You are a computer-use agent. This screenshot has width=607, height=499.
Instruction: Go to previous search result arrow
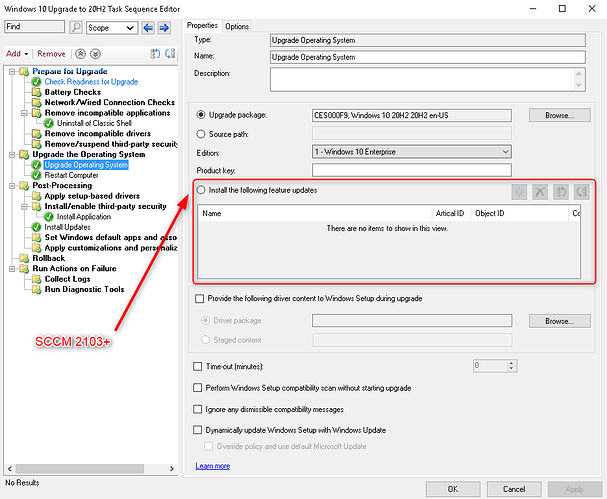point(148,27)
